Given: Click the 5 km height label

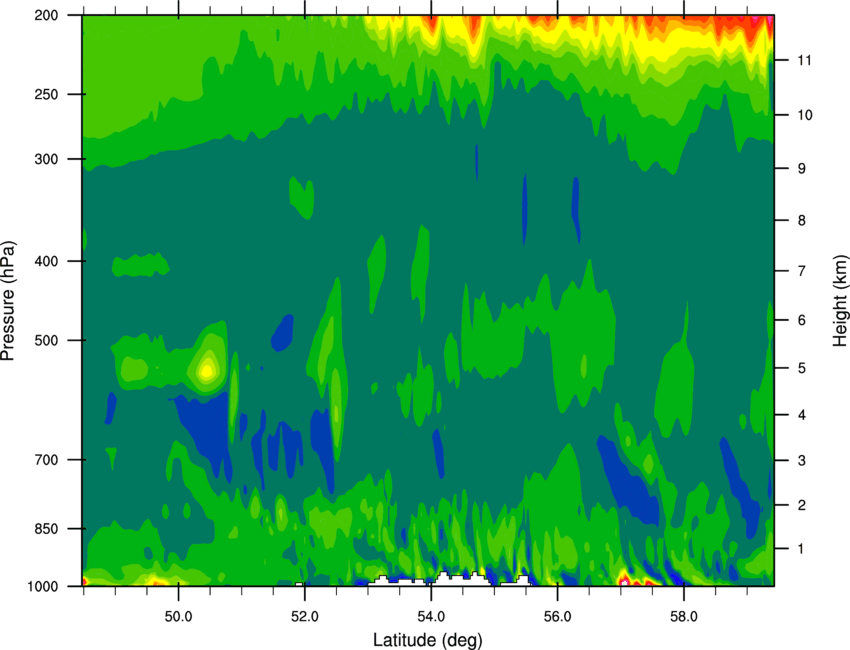Looking at the screenshot, I should click(x=802, y=369).
